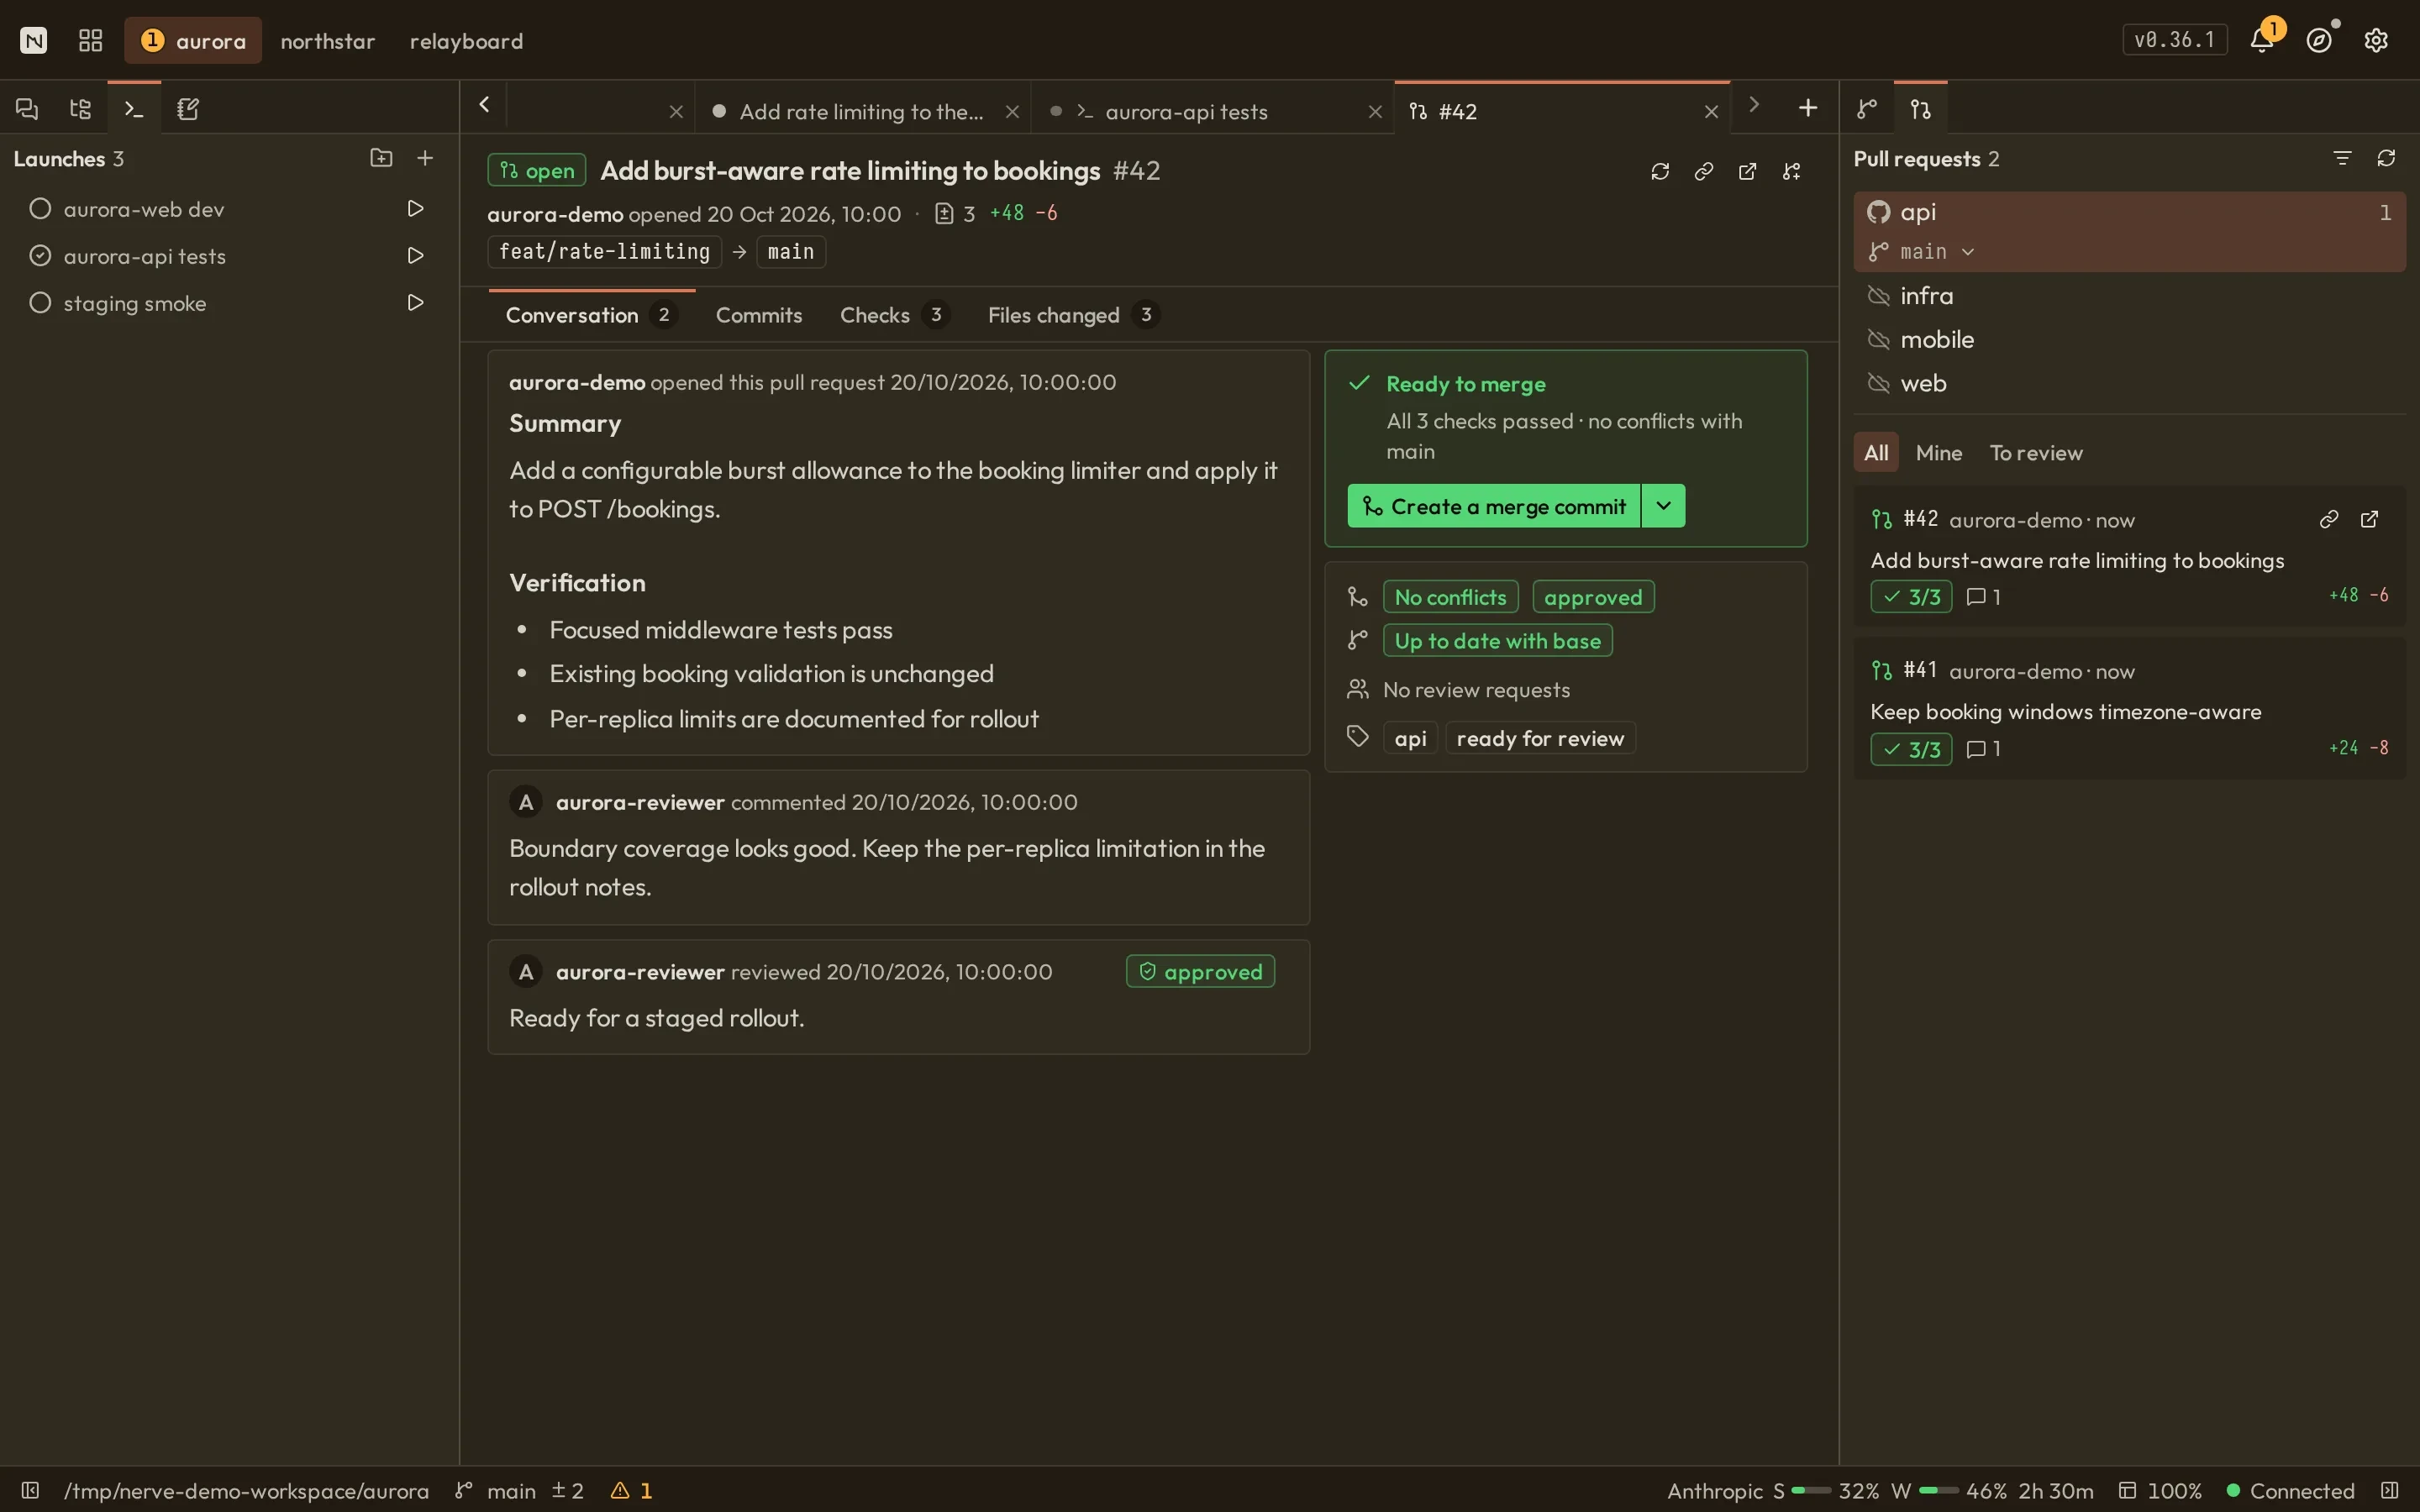Click Create a merge commit button

[x=1493, y=506]
